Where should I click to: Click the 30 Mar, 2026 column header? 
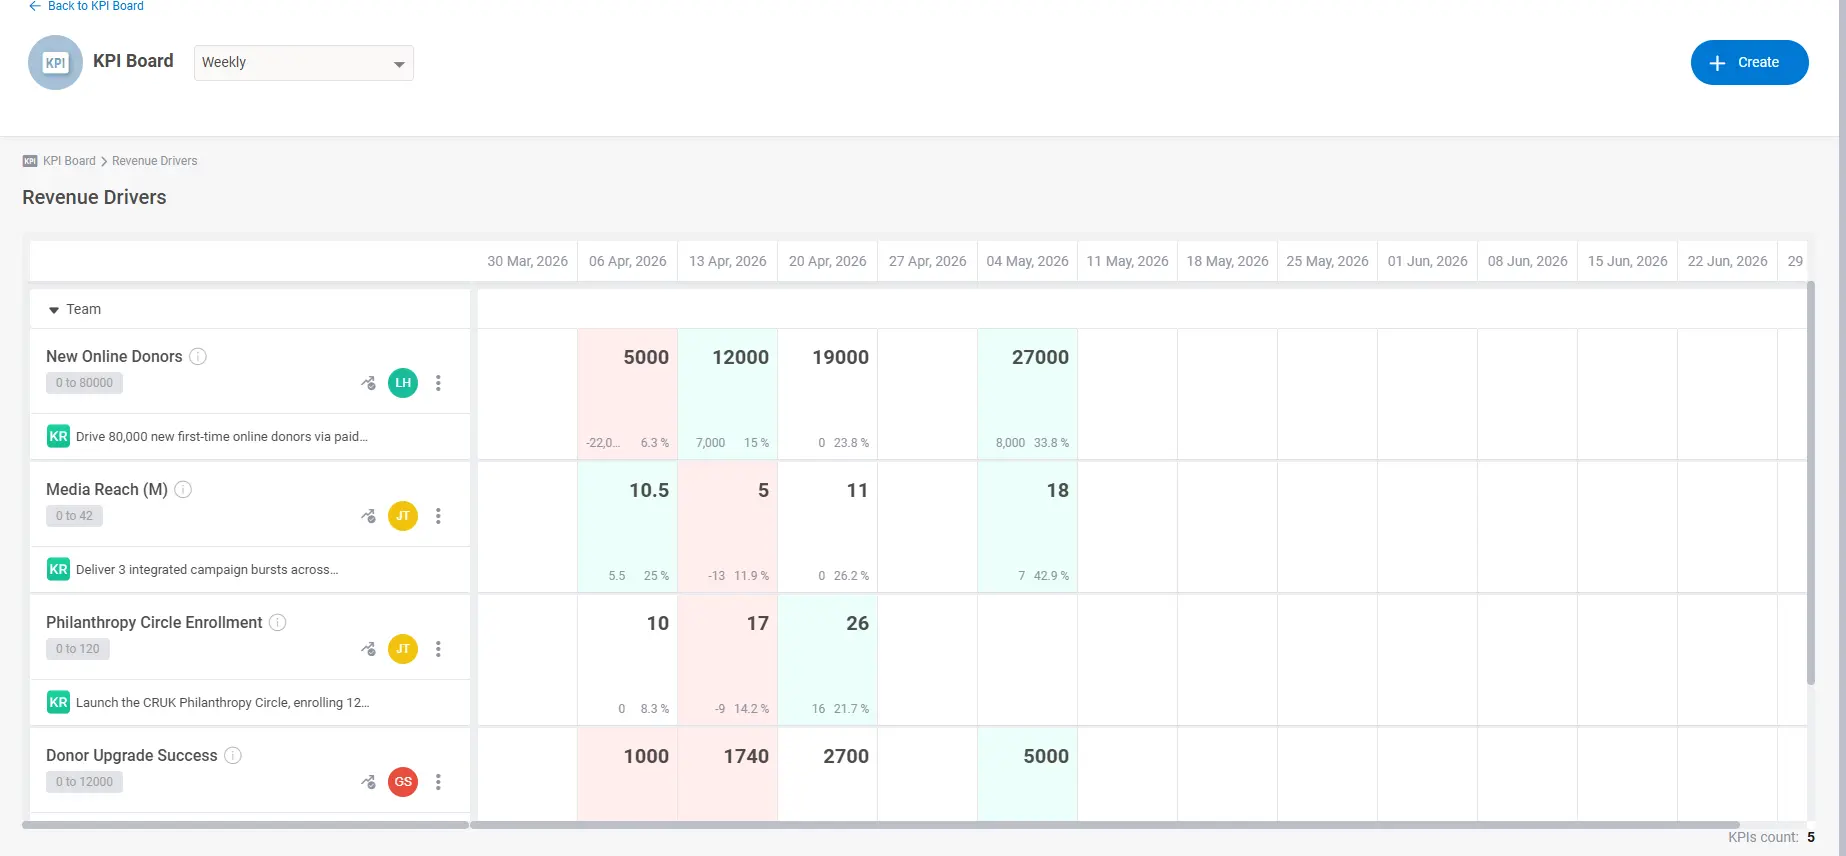528,261
